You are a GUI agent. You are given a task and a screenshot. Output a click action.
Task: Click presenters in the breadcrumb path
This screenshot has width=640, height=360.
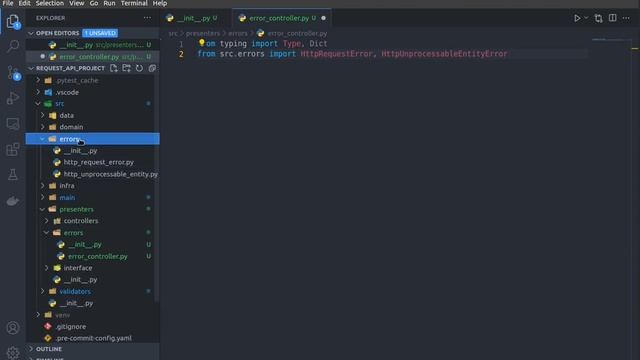click(203, 33)
